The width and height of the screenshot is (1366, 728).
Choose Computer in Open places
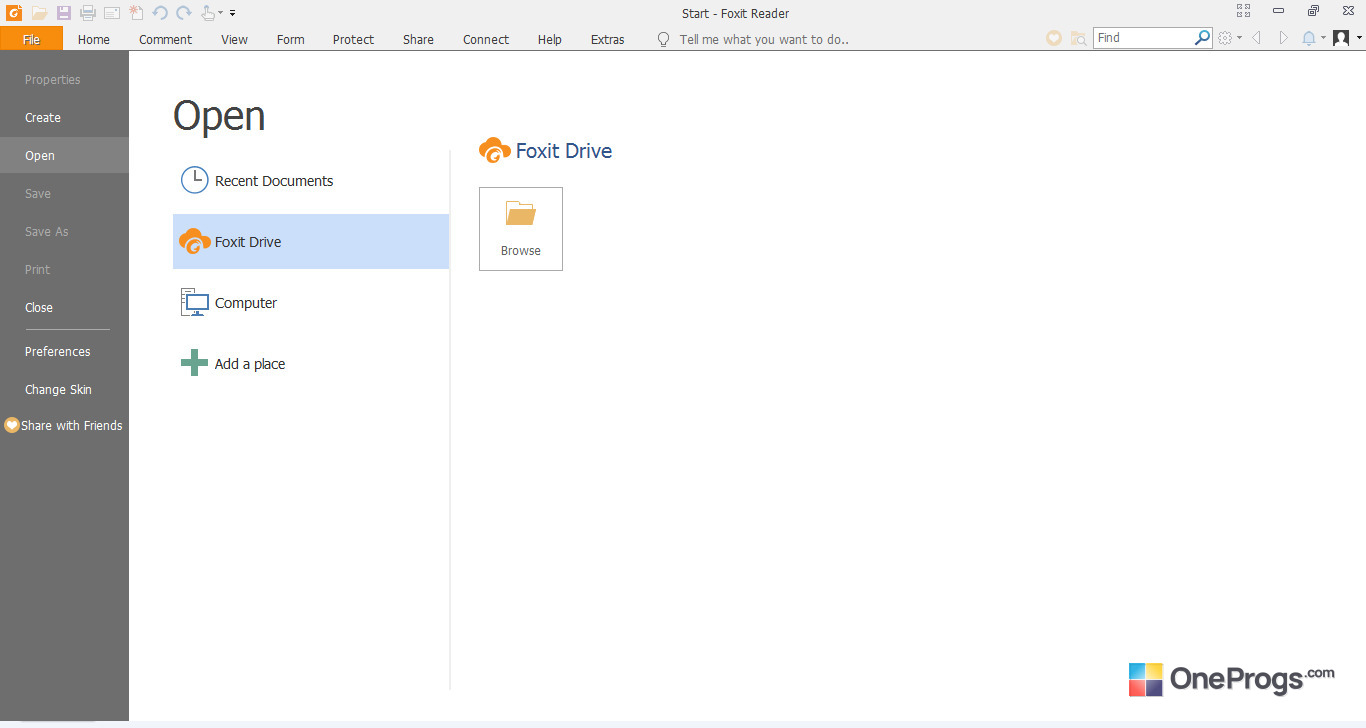tap(311, 303)
